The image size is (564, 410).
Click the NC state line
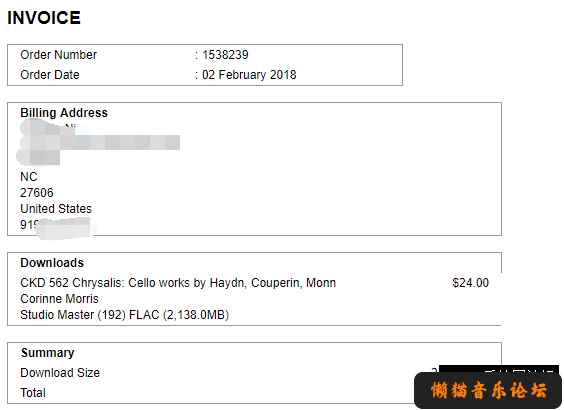click(29, 177)
